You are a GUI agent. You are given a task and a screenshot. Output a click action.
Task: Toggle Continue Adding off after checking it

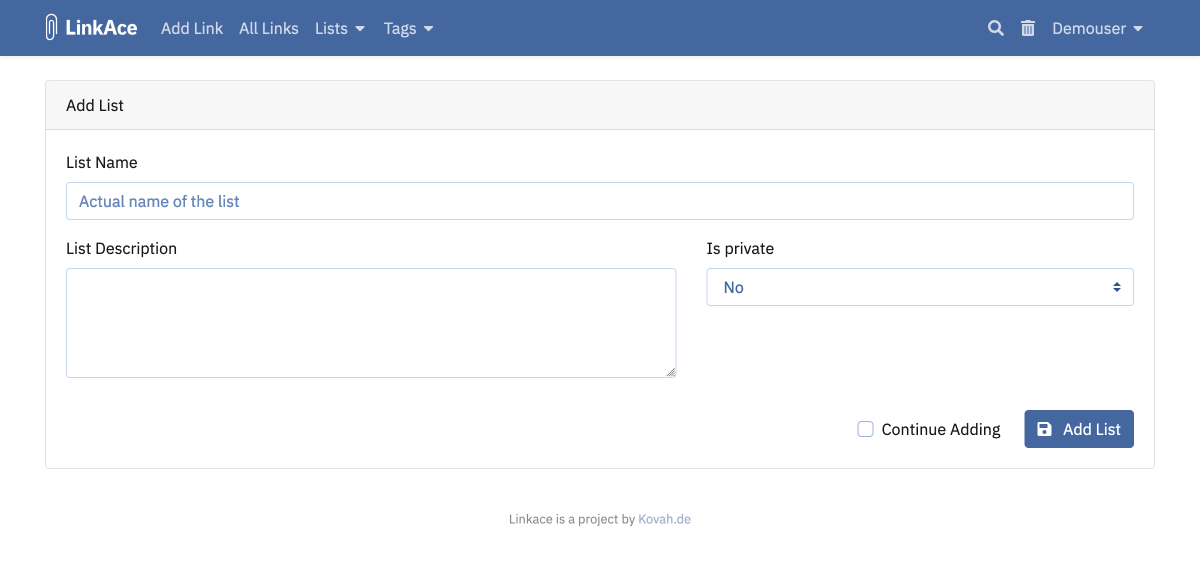tap(865, 428)
